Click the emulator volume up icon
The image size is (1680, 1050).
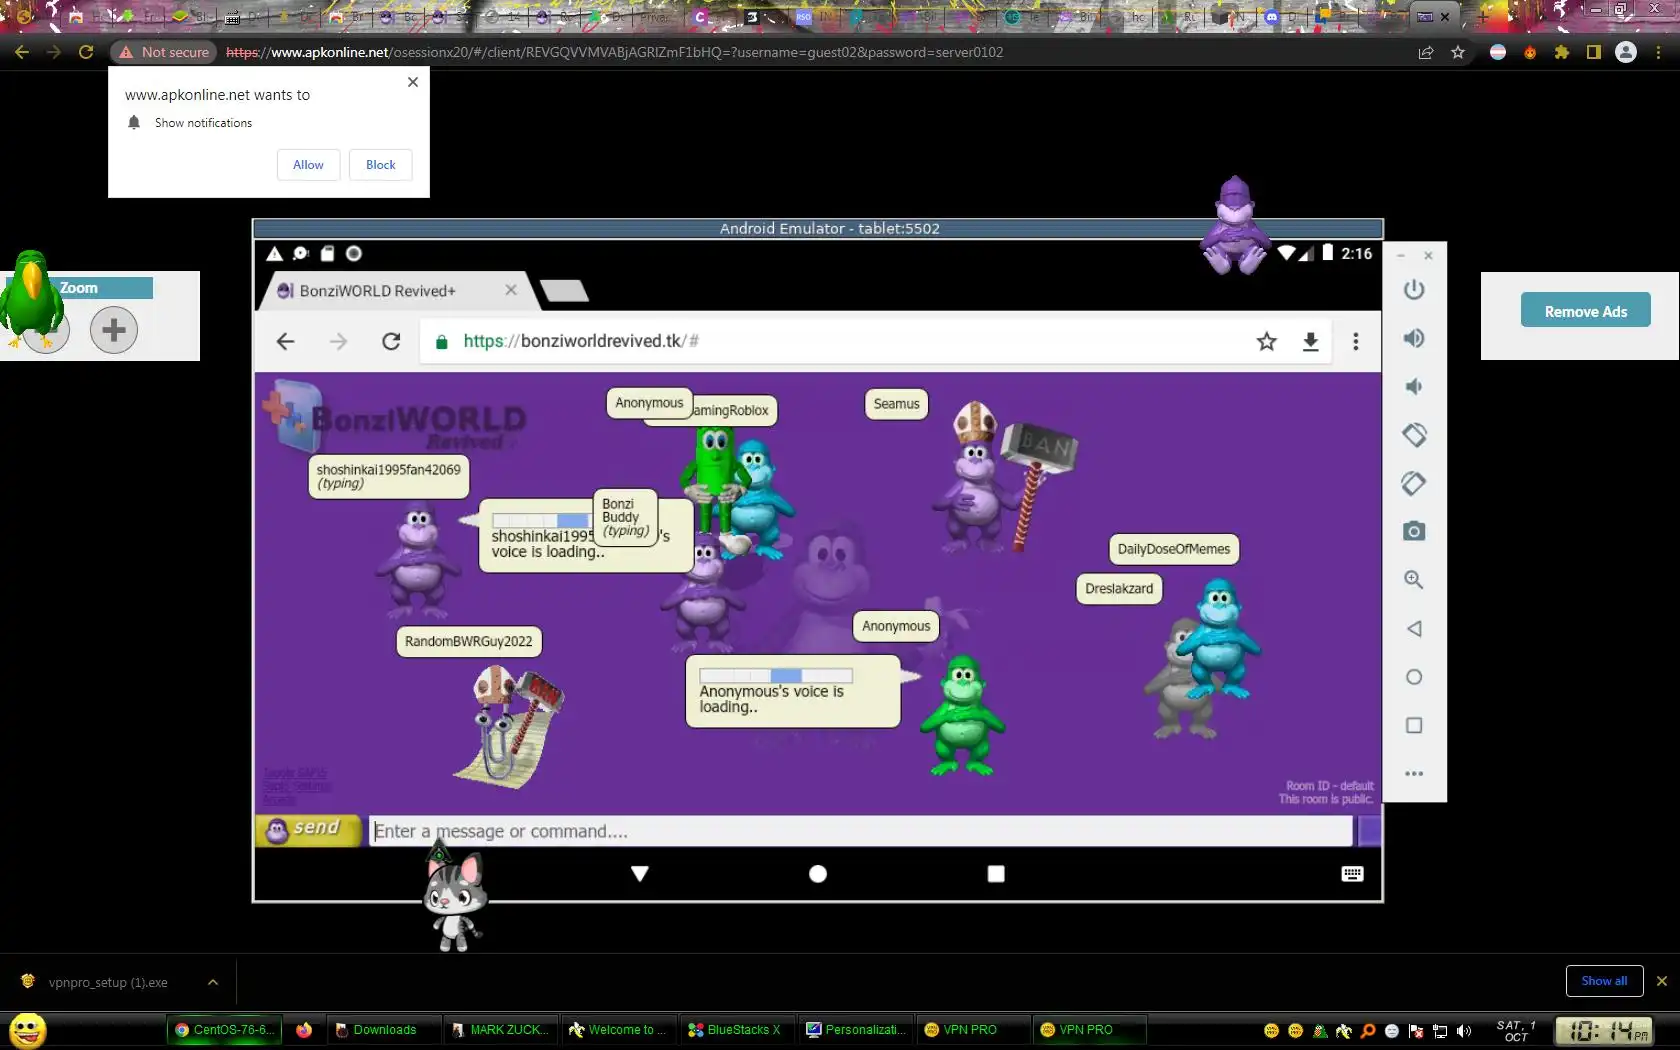pyautogui.click(x=1413, y=338)
